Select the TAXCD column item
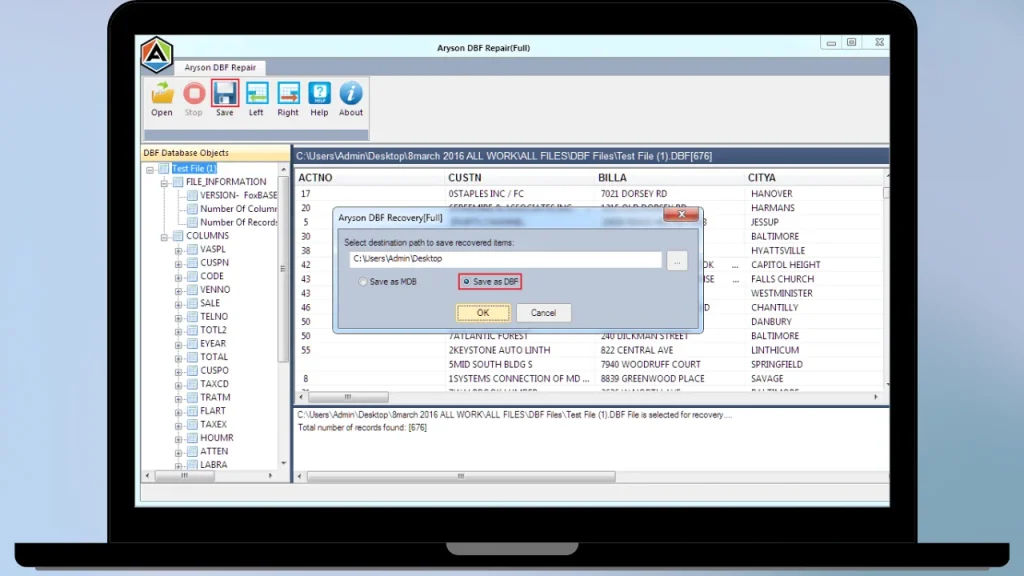 click(214, 384)
